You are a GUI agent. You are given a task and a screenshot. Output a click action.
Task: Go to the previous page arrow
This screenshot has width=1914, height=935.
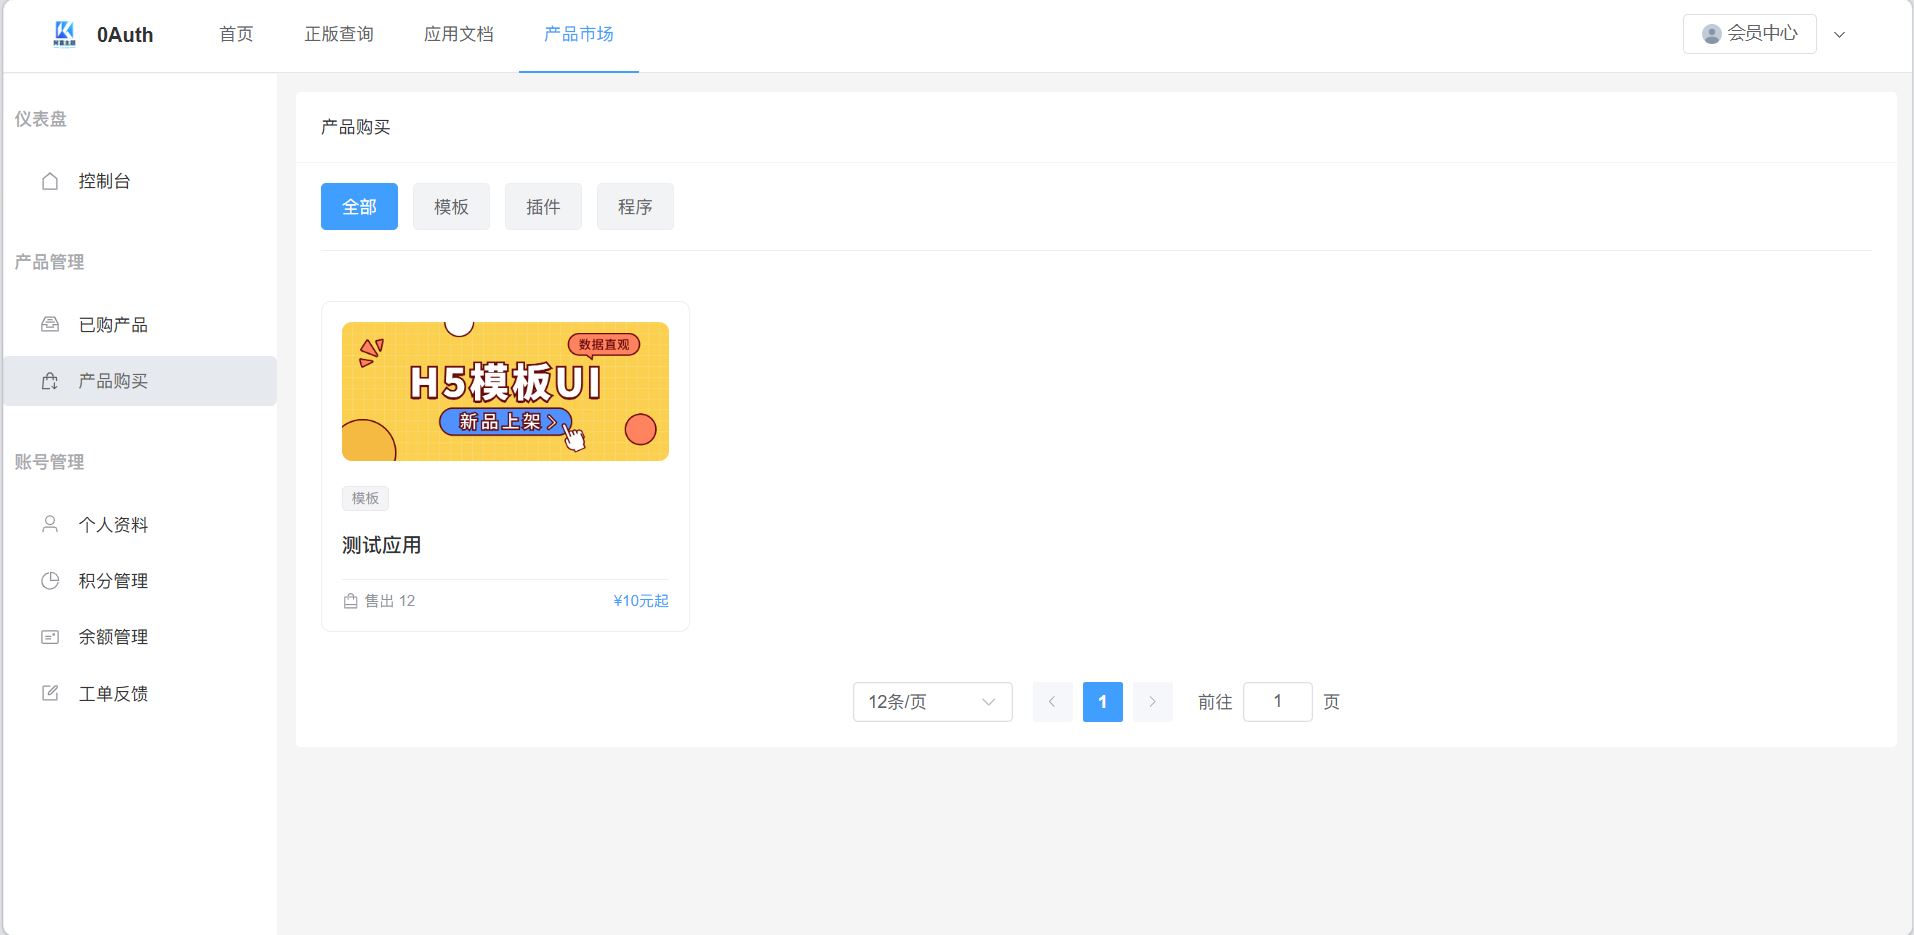(1052, 702)
